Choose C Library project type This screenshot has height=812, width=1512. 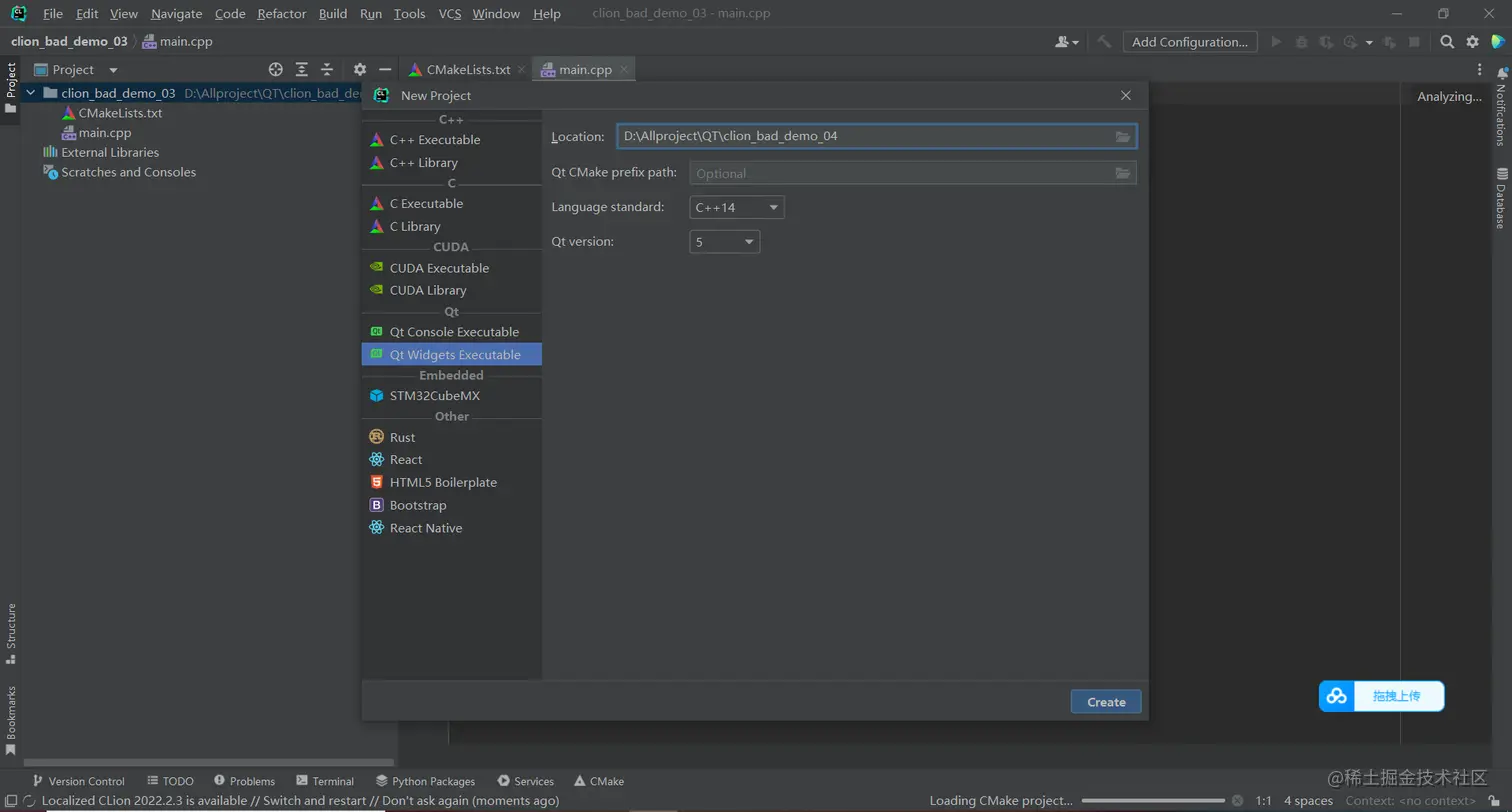point(451,227)
